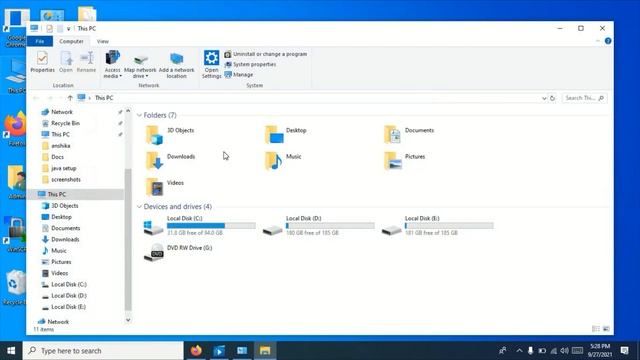Image resolution: width=640 pixels, height=360 pixels.
Task: Open Pictures in the navigation tree
Action: tap(61, 262)
